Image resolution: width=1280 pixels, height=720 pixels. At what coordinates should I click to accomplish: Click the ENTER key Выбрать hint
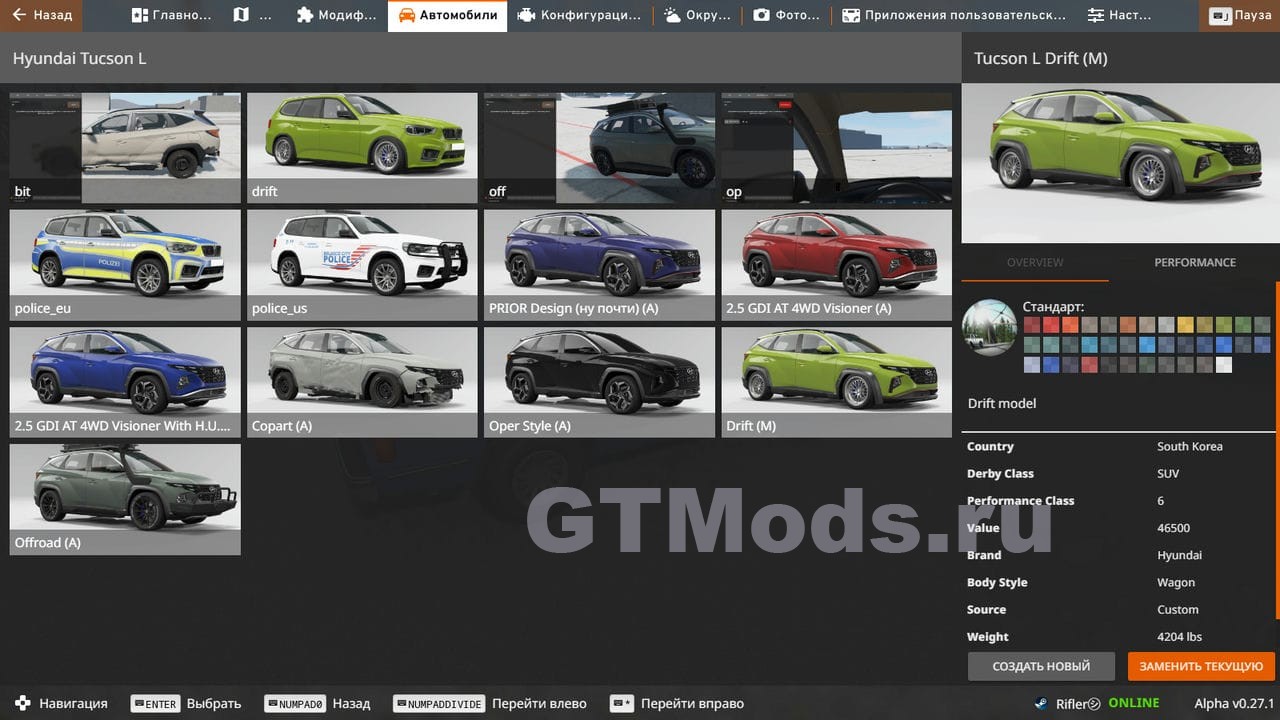click(186, 703)
